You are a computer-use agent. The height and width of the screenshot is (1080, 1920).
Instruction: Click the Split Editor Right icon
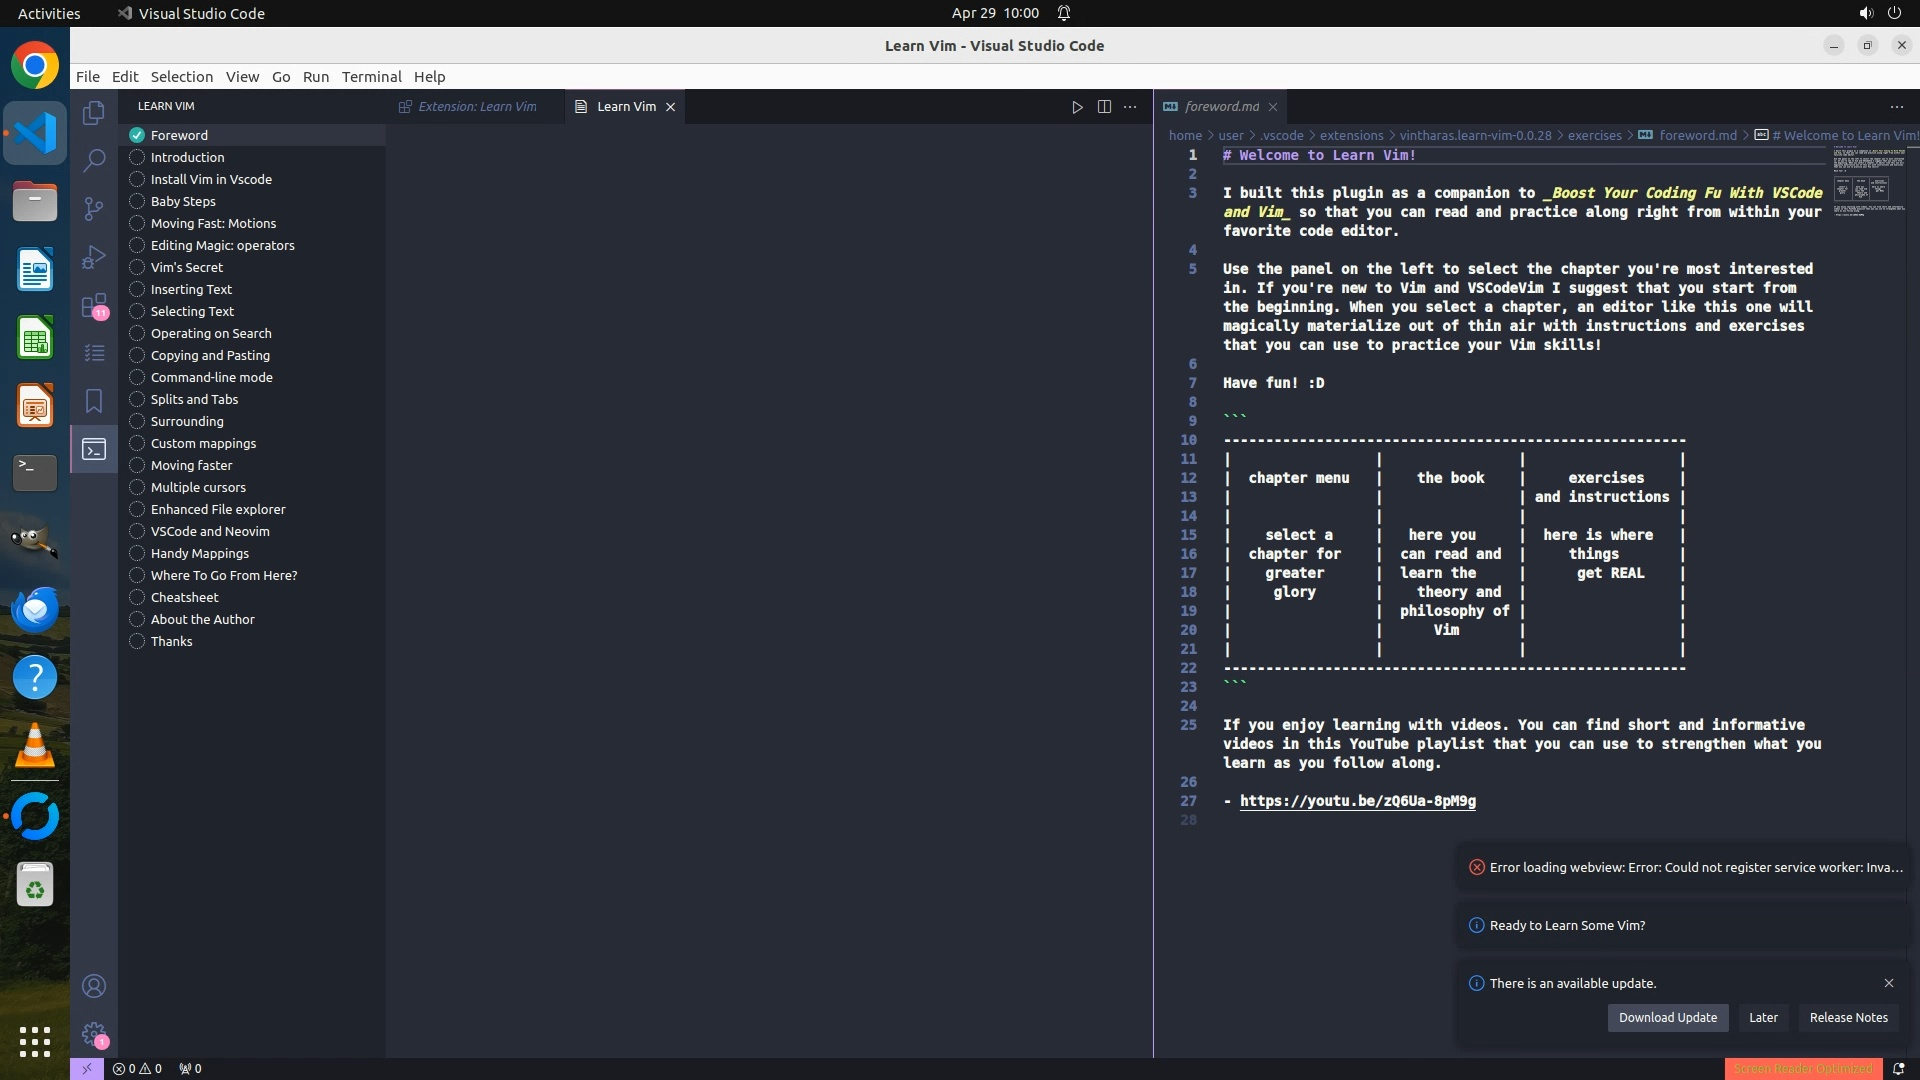[x=1104, y=107]
